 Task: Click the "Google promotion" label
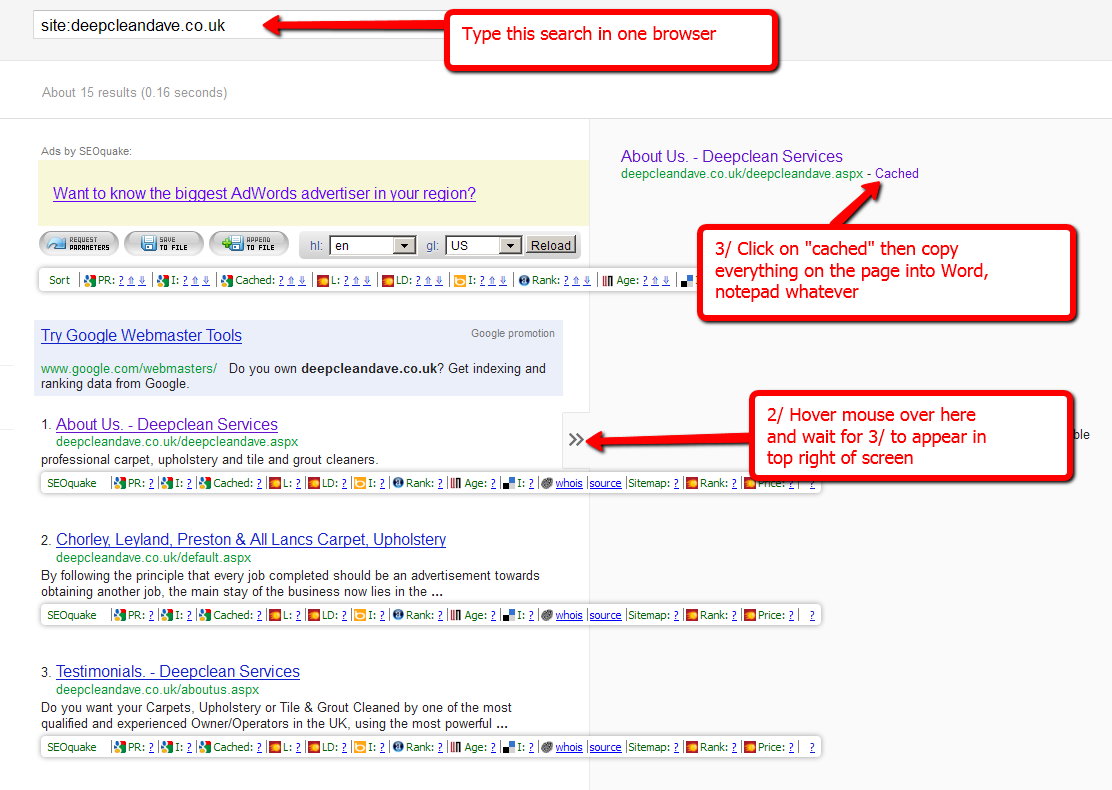pyautogui.click(x=513, y=333)
